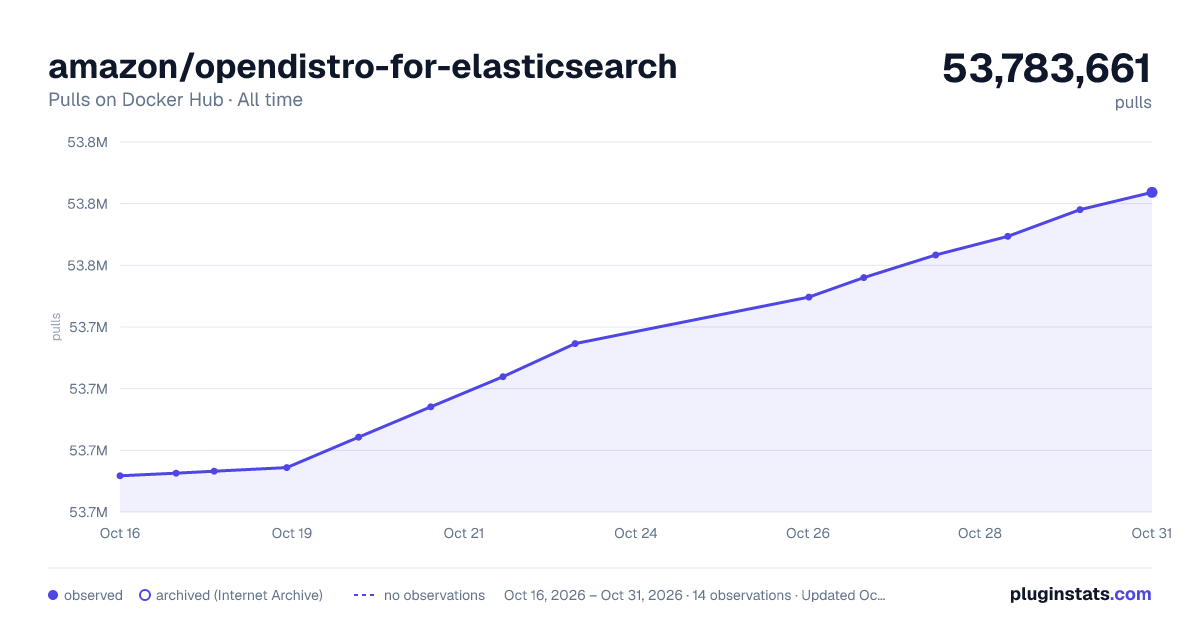The image size is (1200, 630).
Task: Click the 'no observations' legend text
Action: (x=434, y=595)
